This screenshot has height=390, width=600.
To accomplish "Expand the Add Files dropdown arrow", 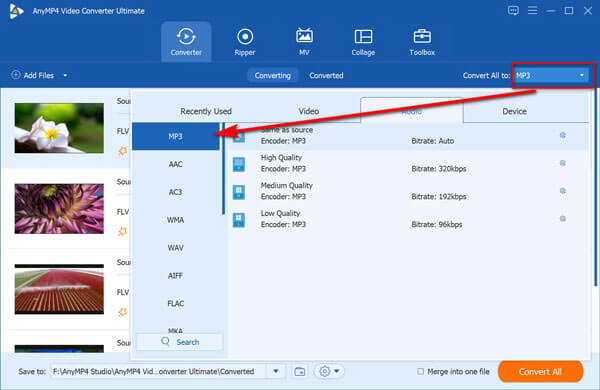I will 65,75.
